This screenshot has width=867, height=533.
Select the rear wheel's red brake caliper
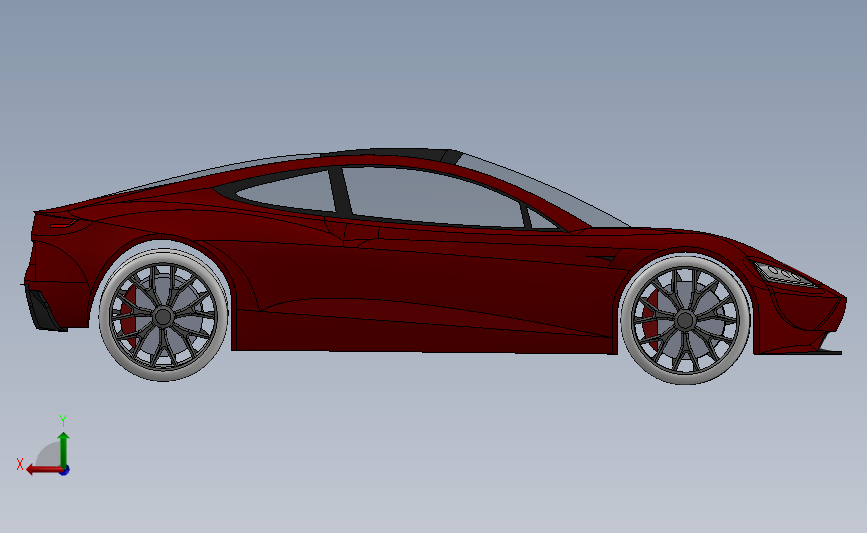129,316
